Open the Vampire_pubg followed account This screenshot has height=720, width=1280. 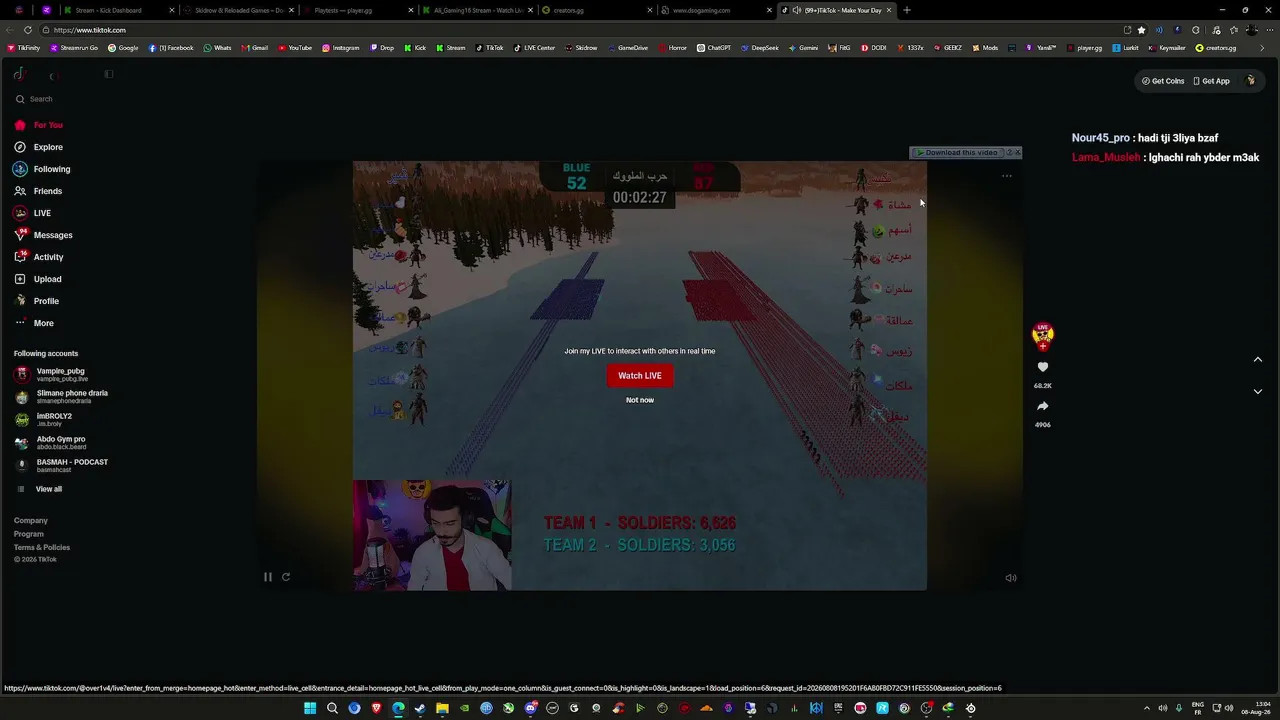(52, 374)
